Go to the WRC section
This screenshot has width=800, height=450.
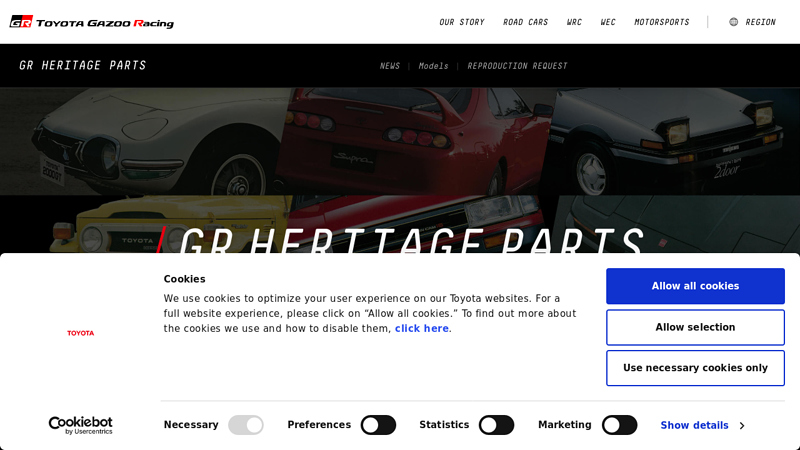coord(574,22)
